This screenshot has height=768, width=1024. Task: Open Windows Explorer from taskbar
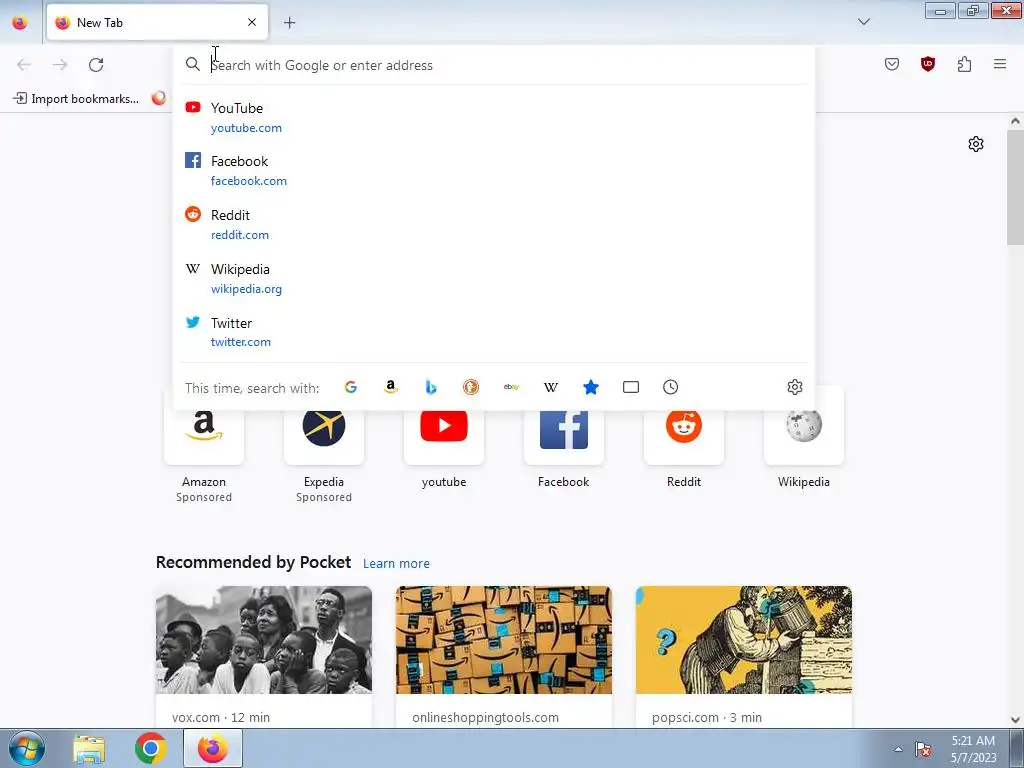pos(89,748)
